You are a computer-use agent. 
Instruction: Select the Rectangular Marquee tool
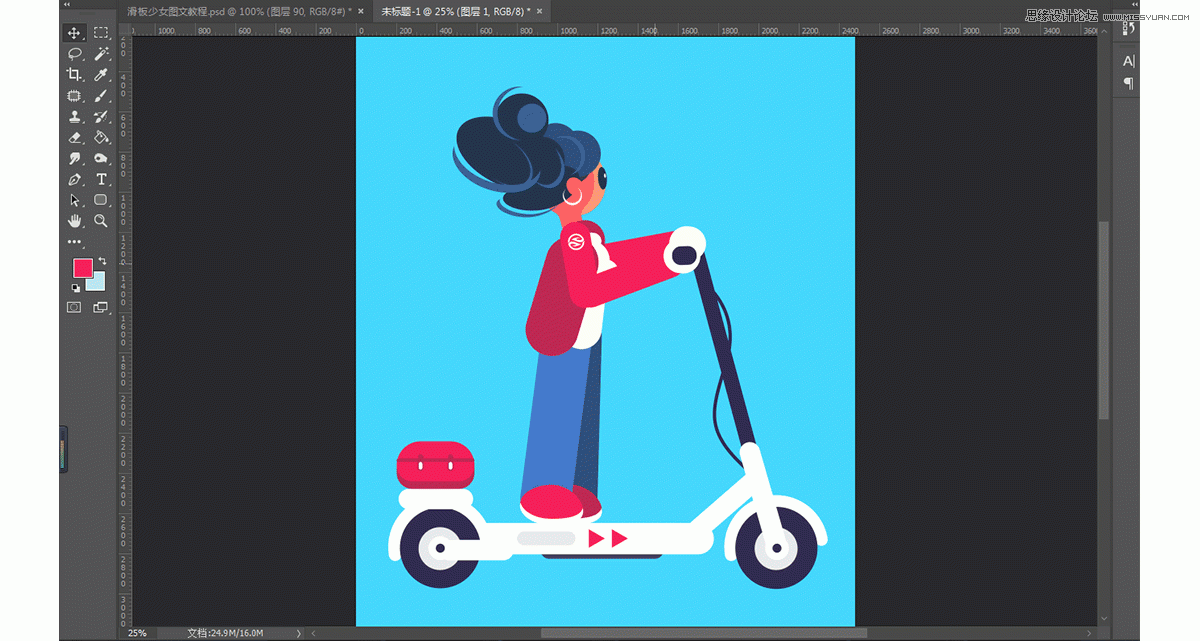(x=101, y=33)
